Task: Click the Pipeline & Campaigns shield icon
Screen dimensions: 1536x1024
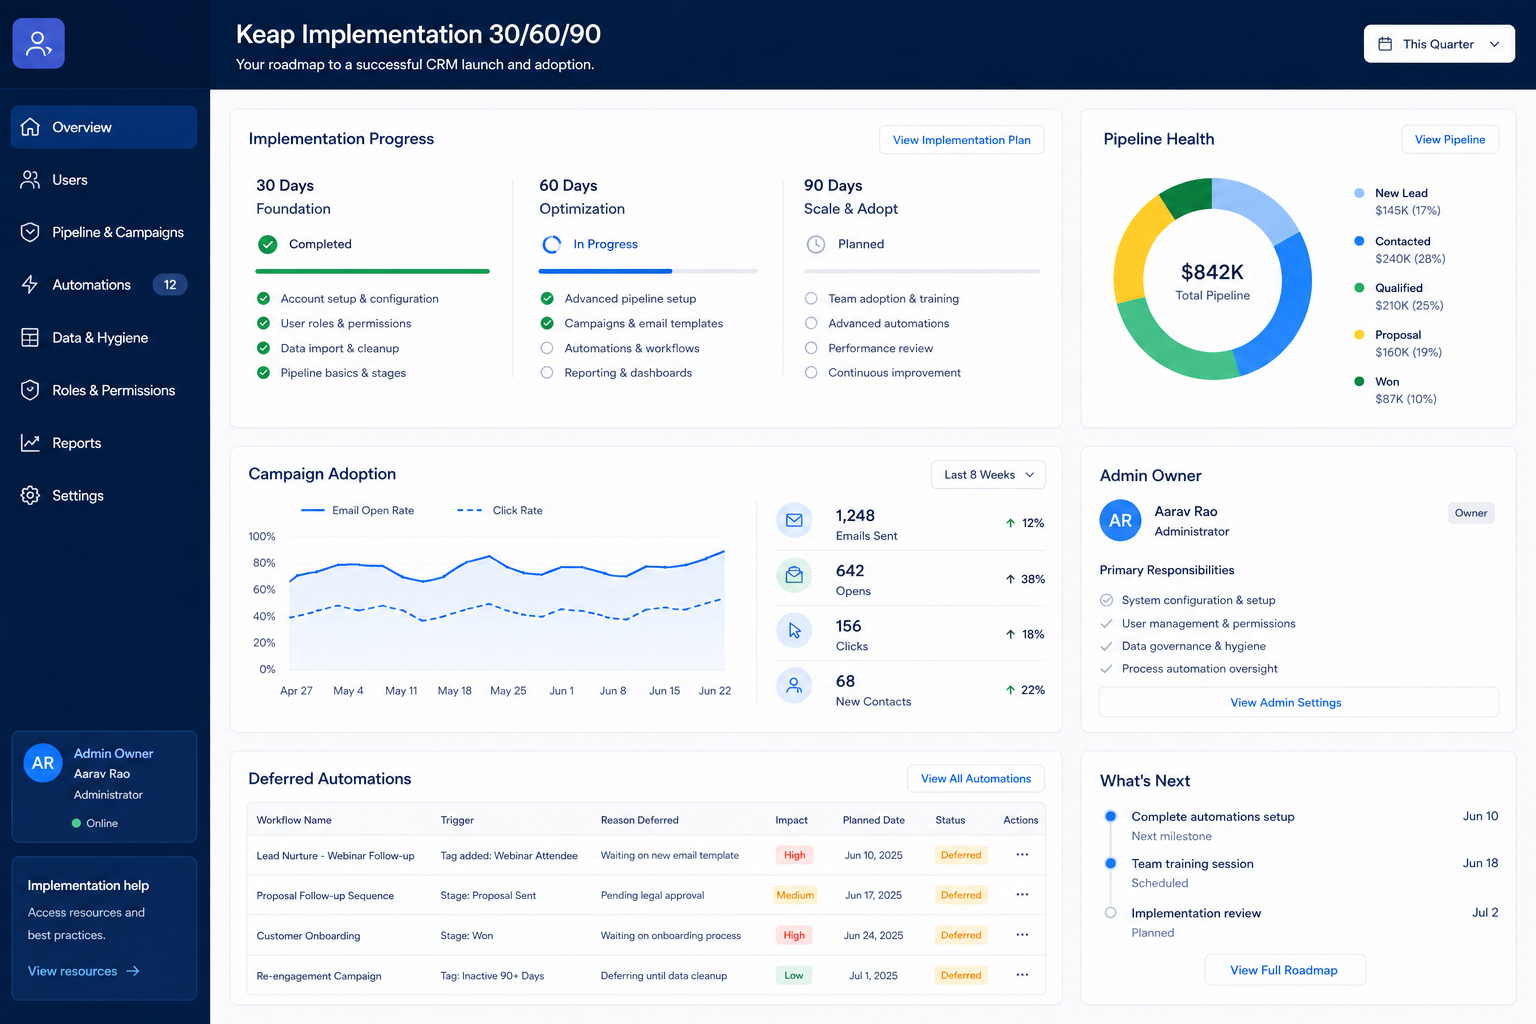Action: point(30,232)
